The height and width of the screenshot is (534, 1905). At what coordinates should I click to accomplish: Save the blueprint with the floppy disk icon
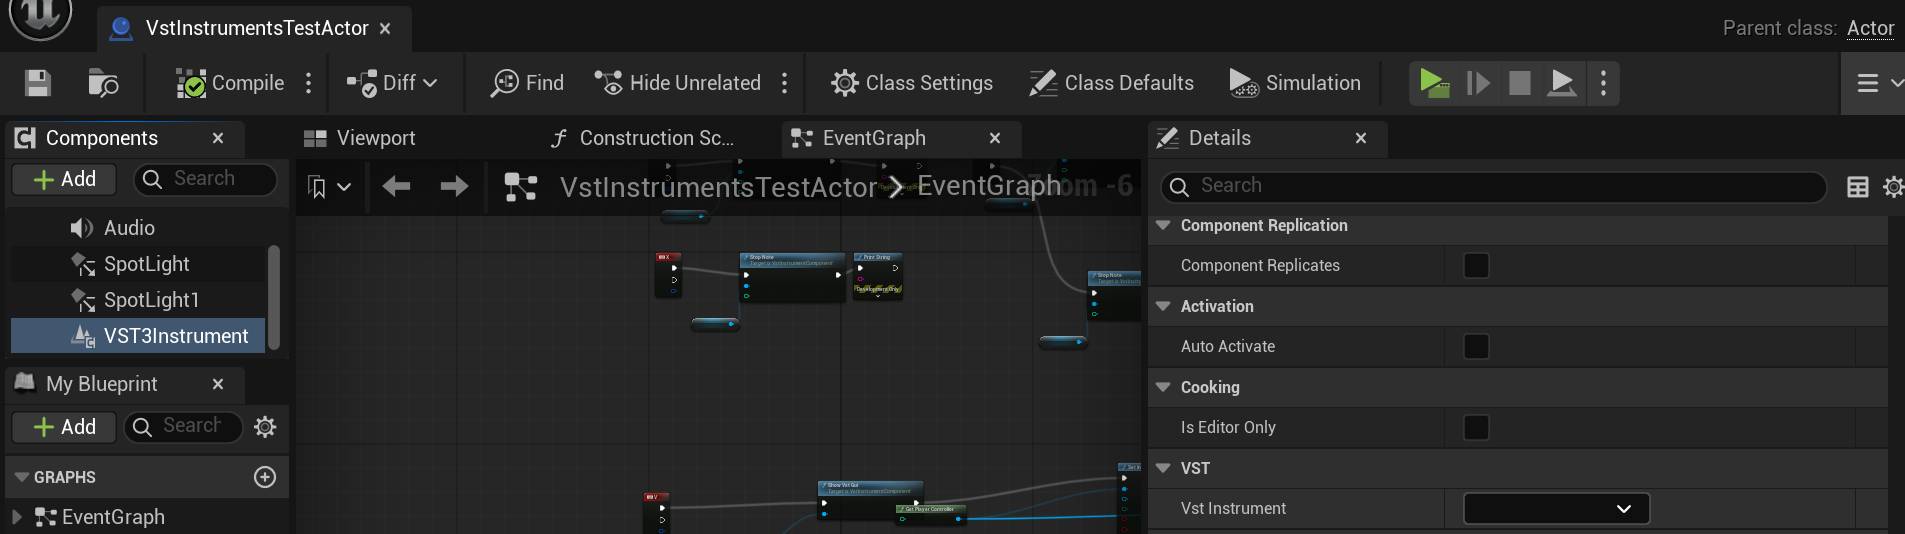[38, 83]
